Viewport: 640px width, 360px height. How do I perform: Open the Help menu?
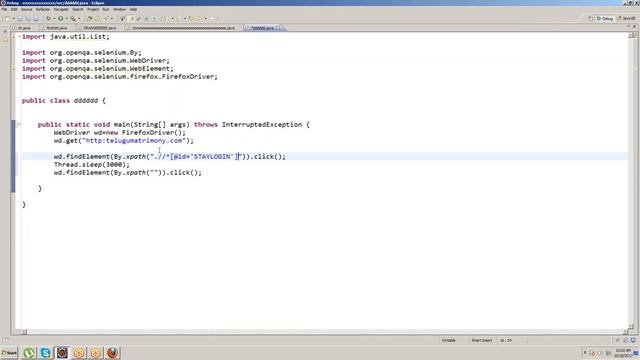pyautogui.click(x=133, y=9)
